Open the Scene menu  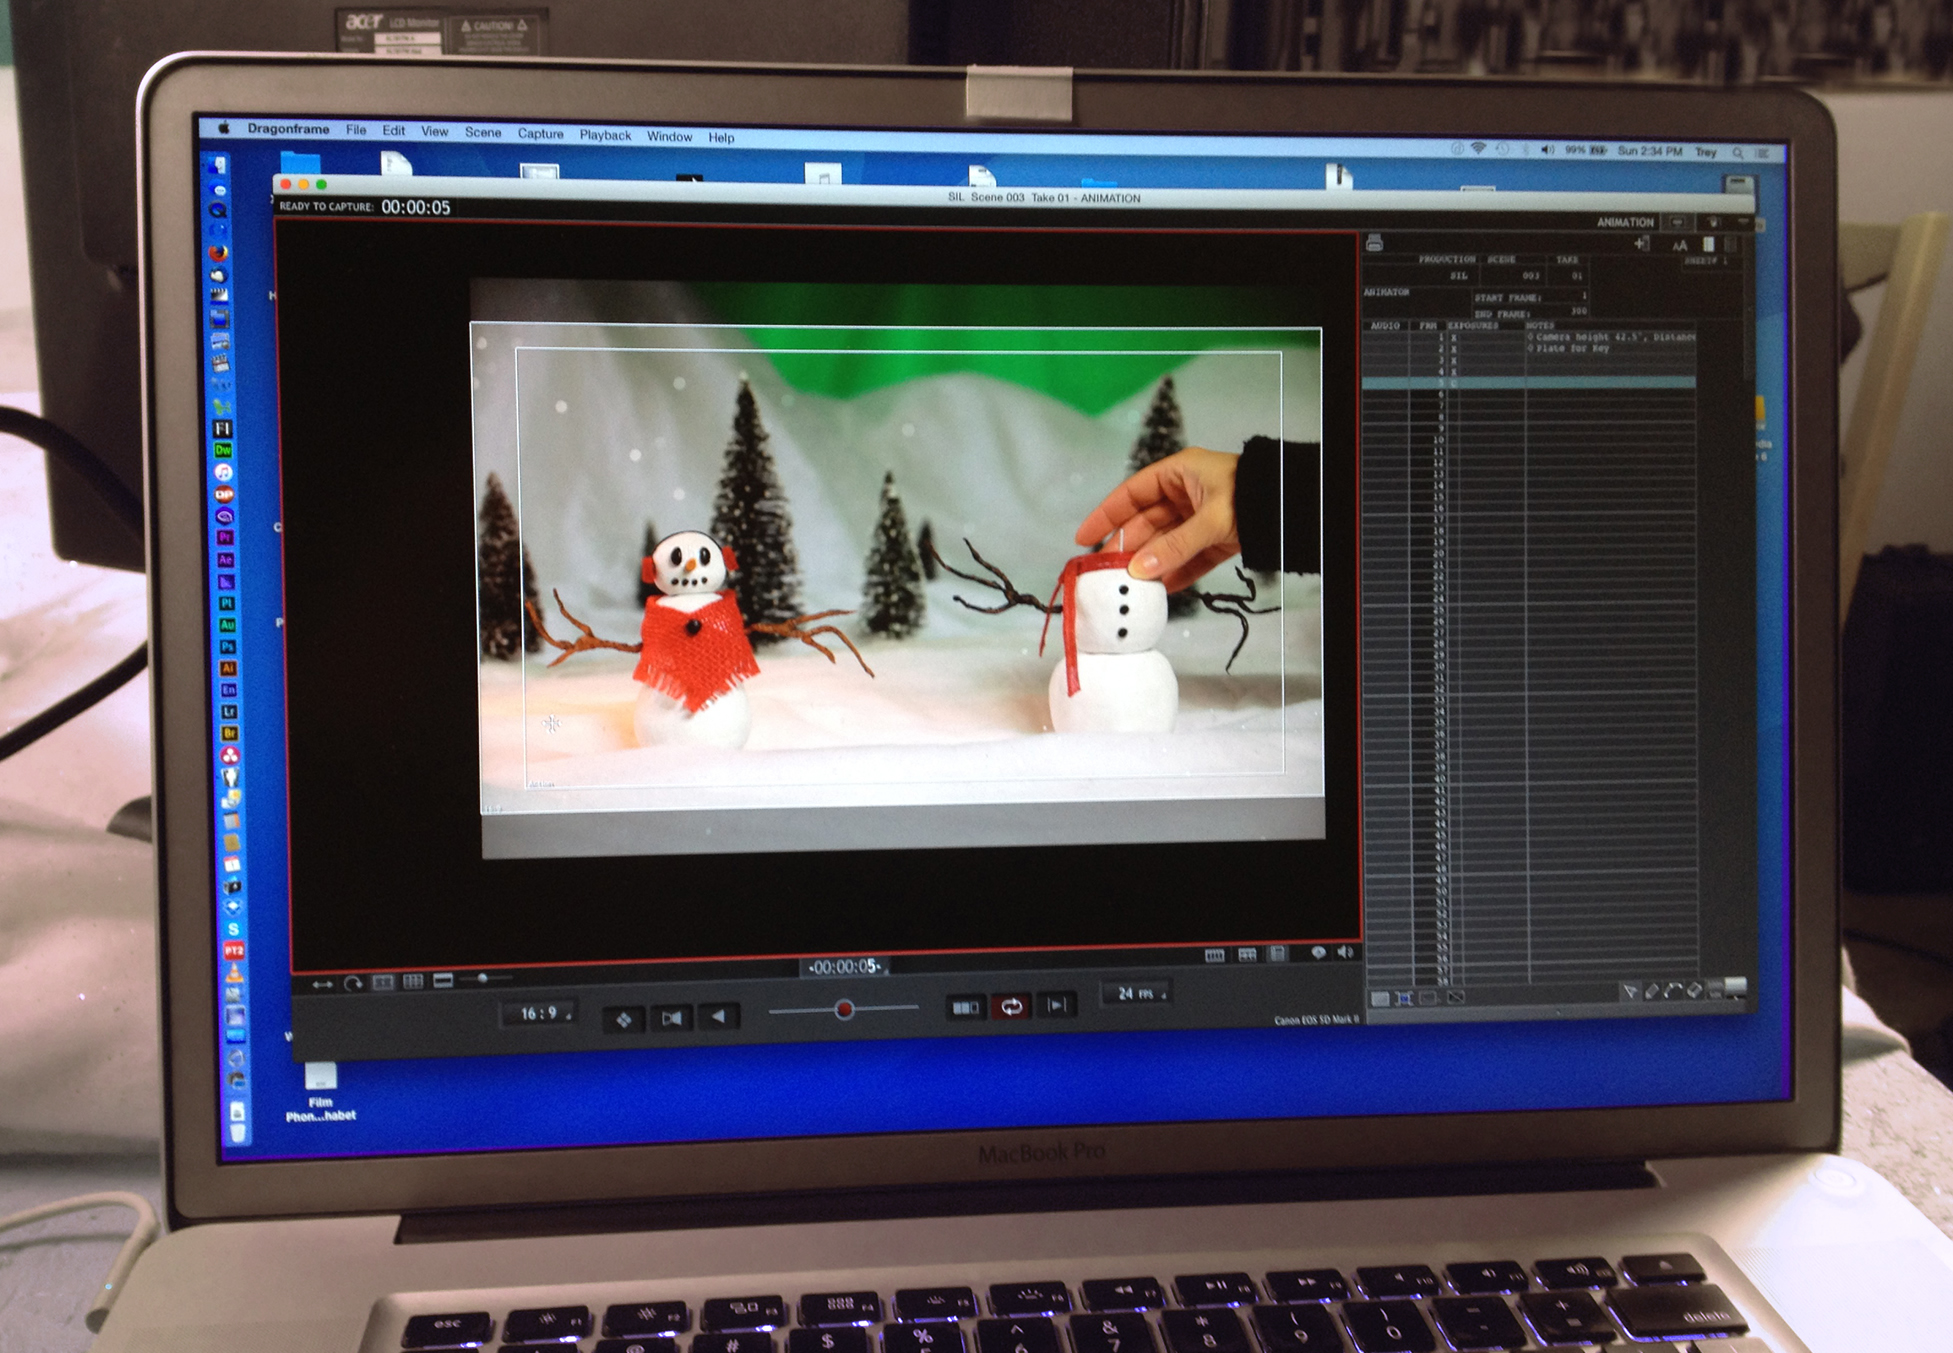tap(483, 133)
